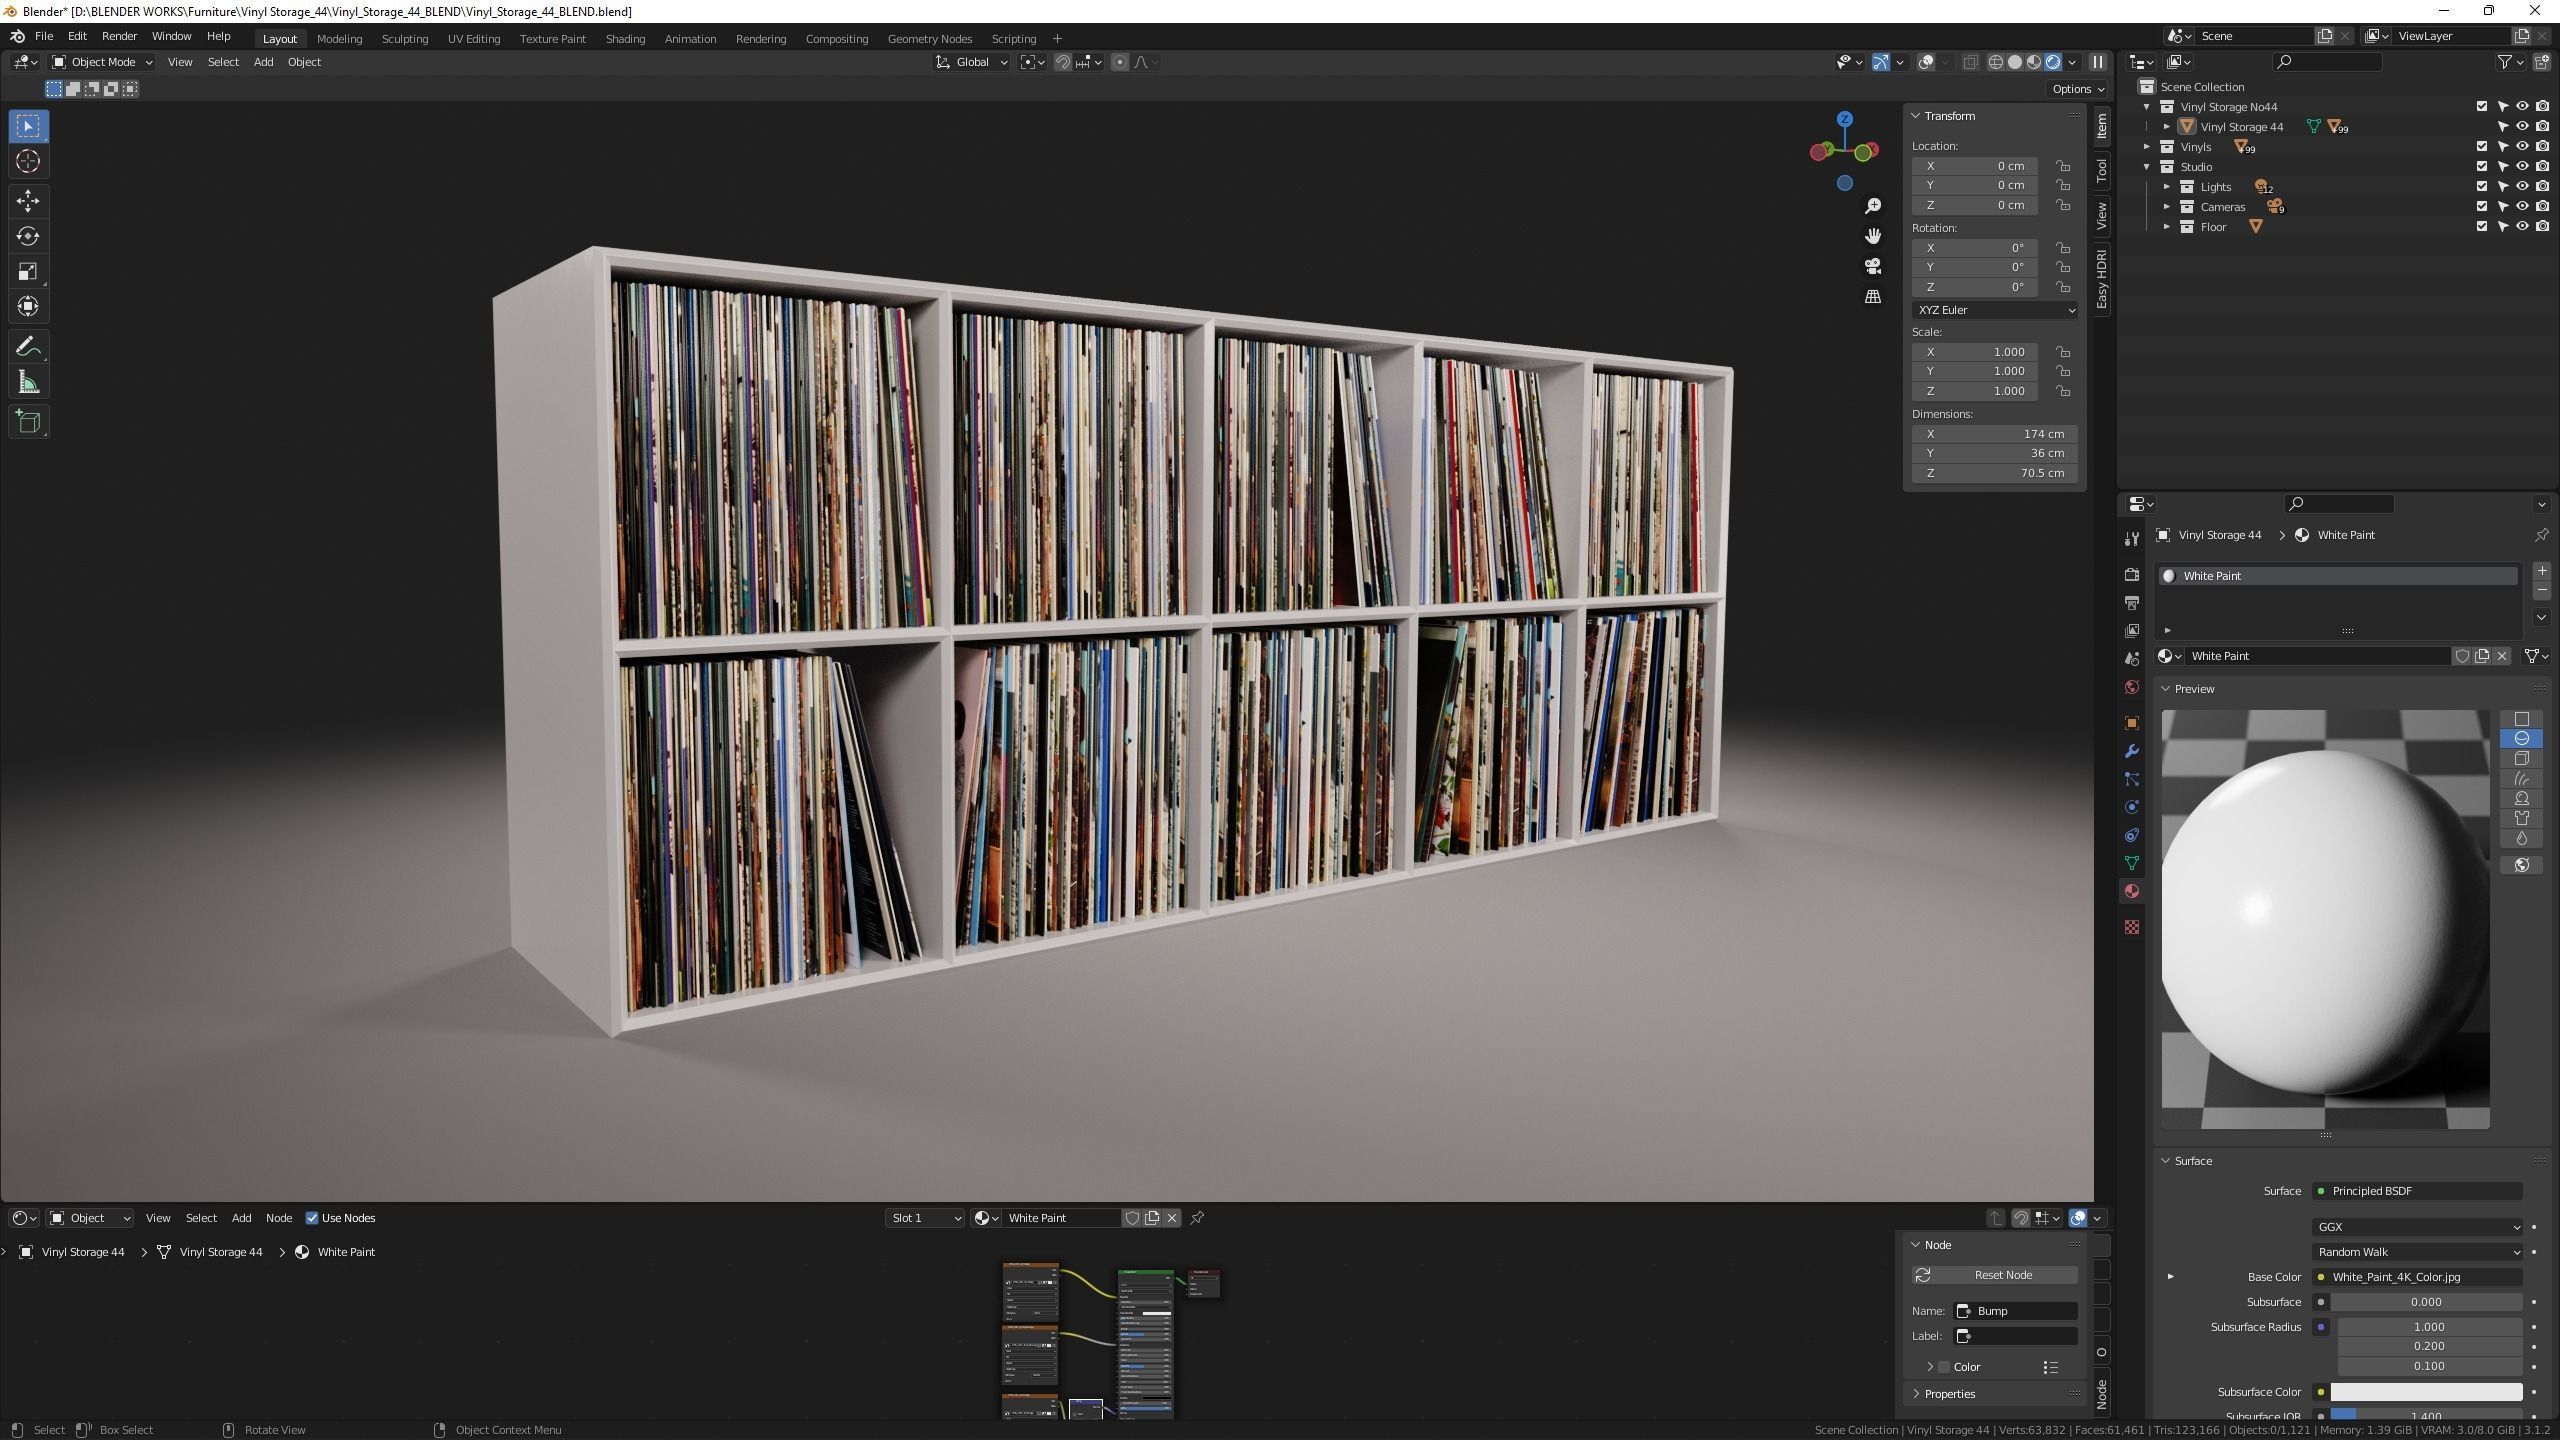Click the Subsurface Color white swatch

coord(2426,1392)
